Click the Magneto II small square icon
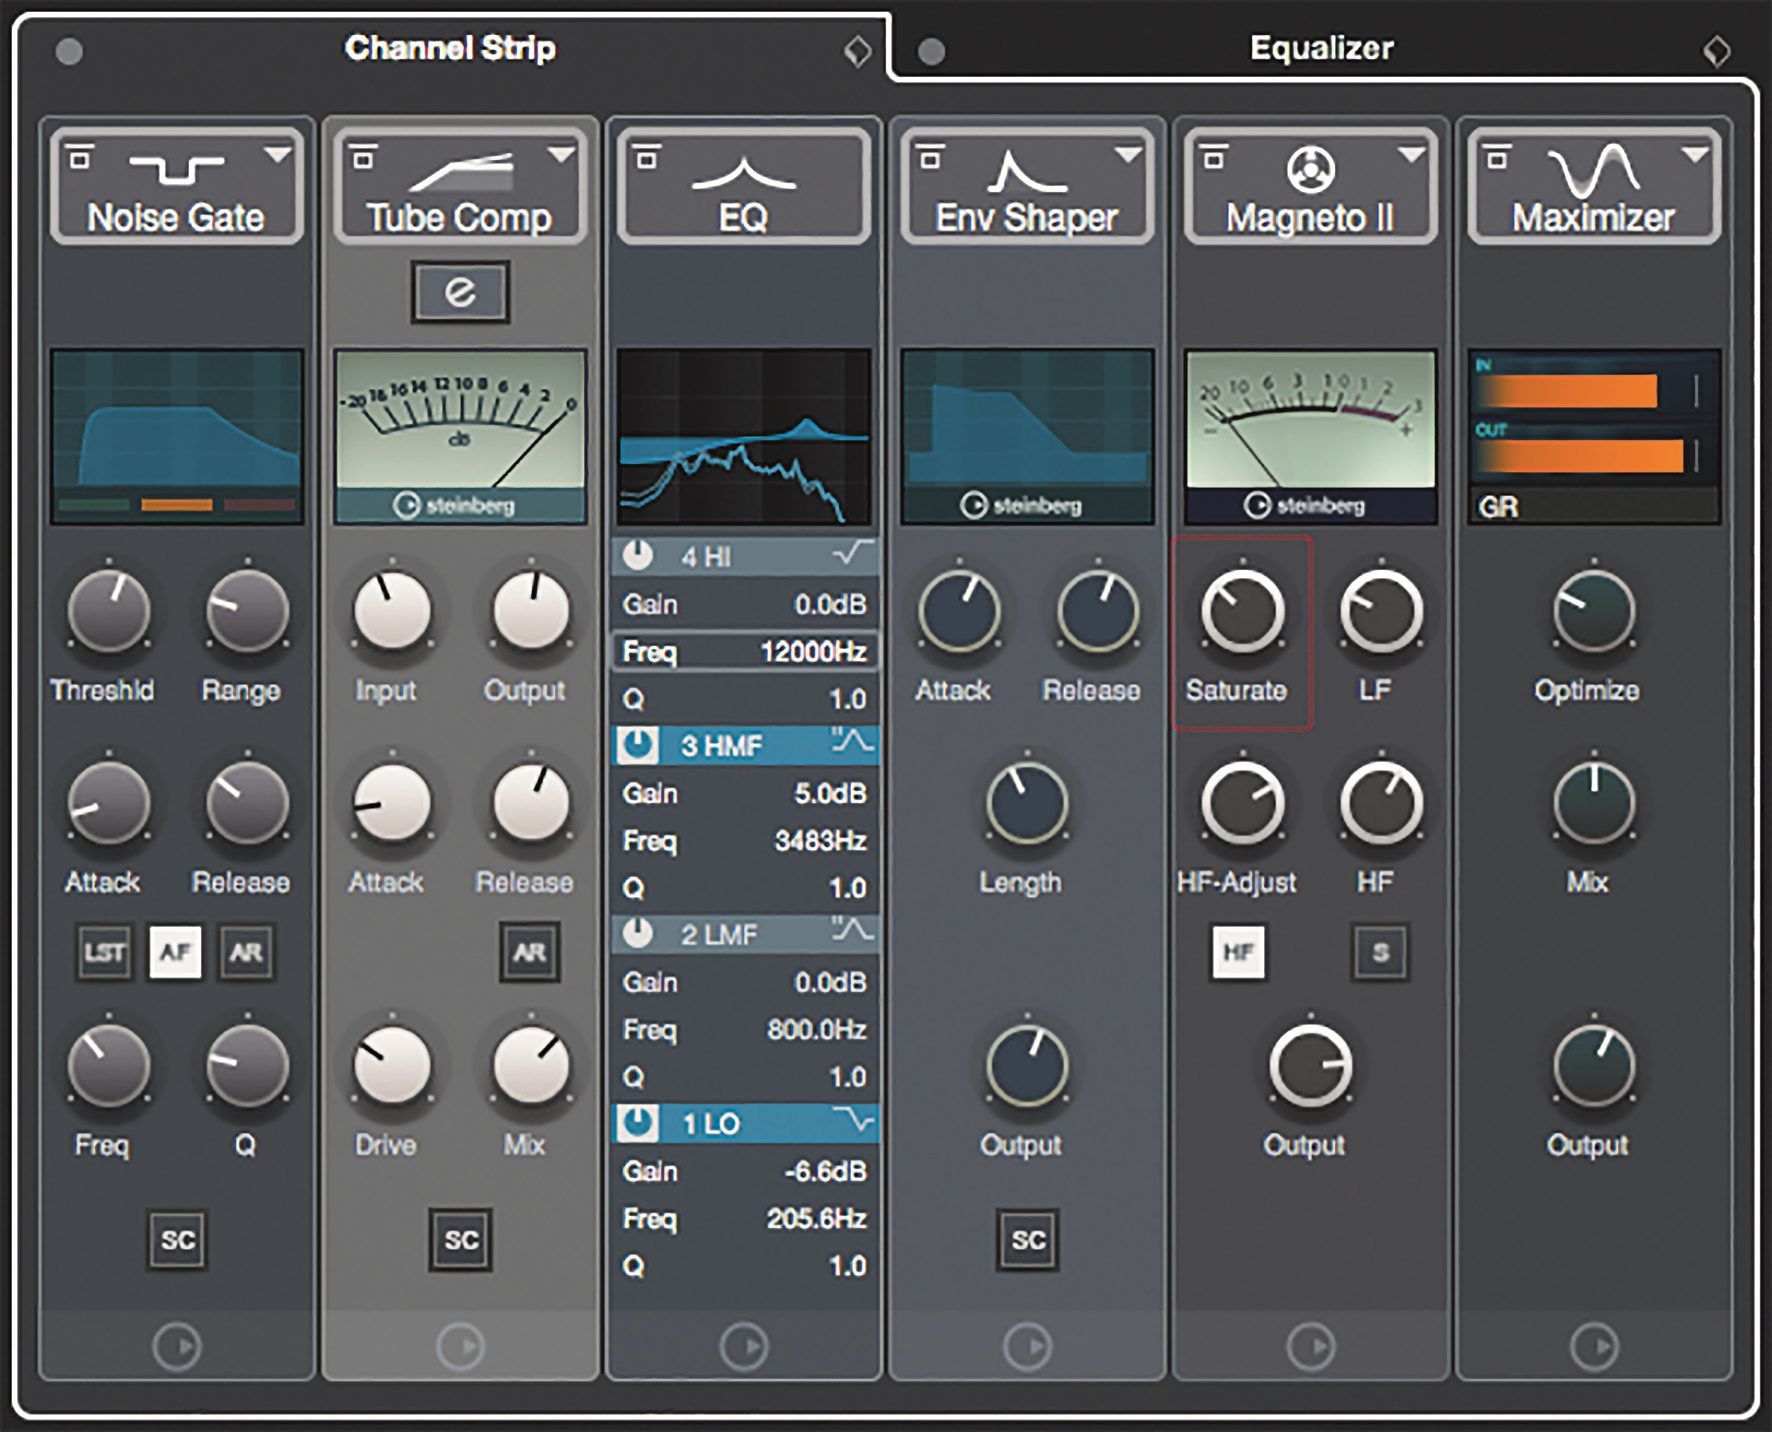The image size is (1772, 1432). click(1213, 158)
